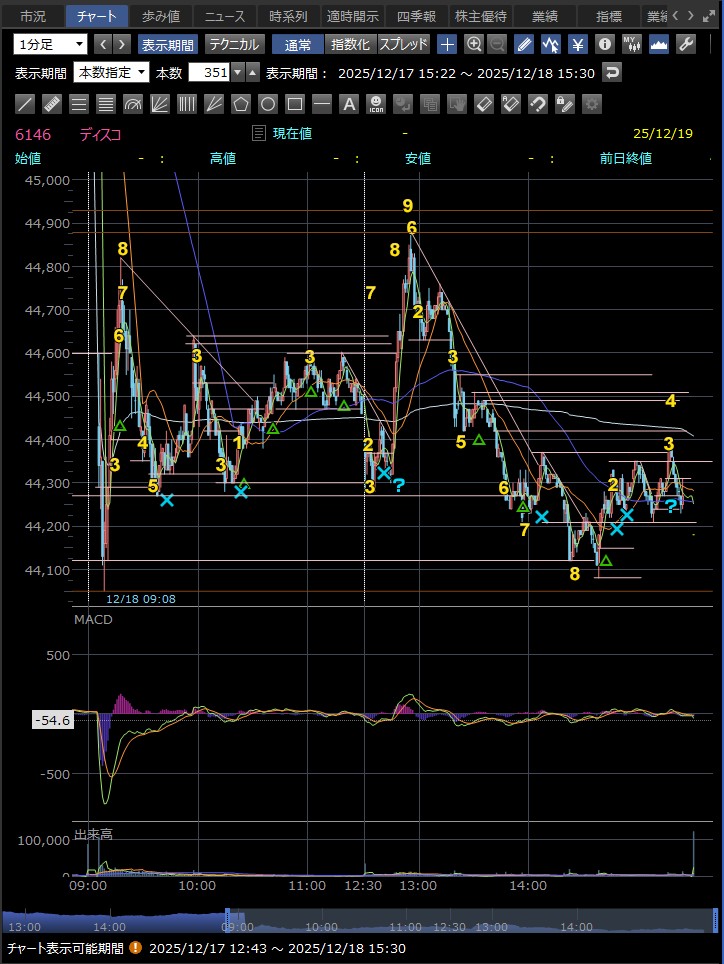
Task: Click the 表示期間 button
Action: [x=167, y=44]
